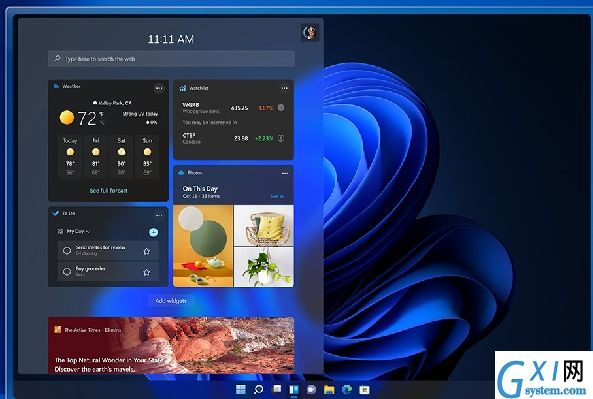Open the Fri forecast card

click(96, 156)
